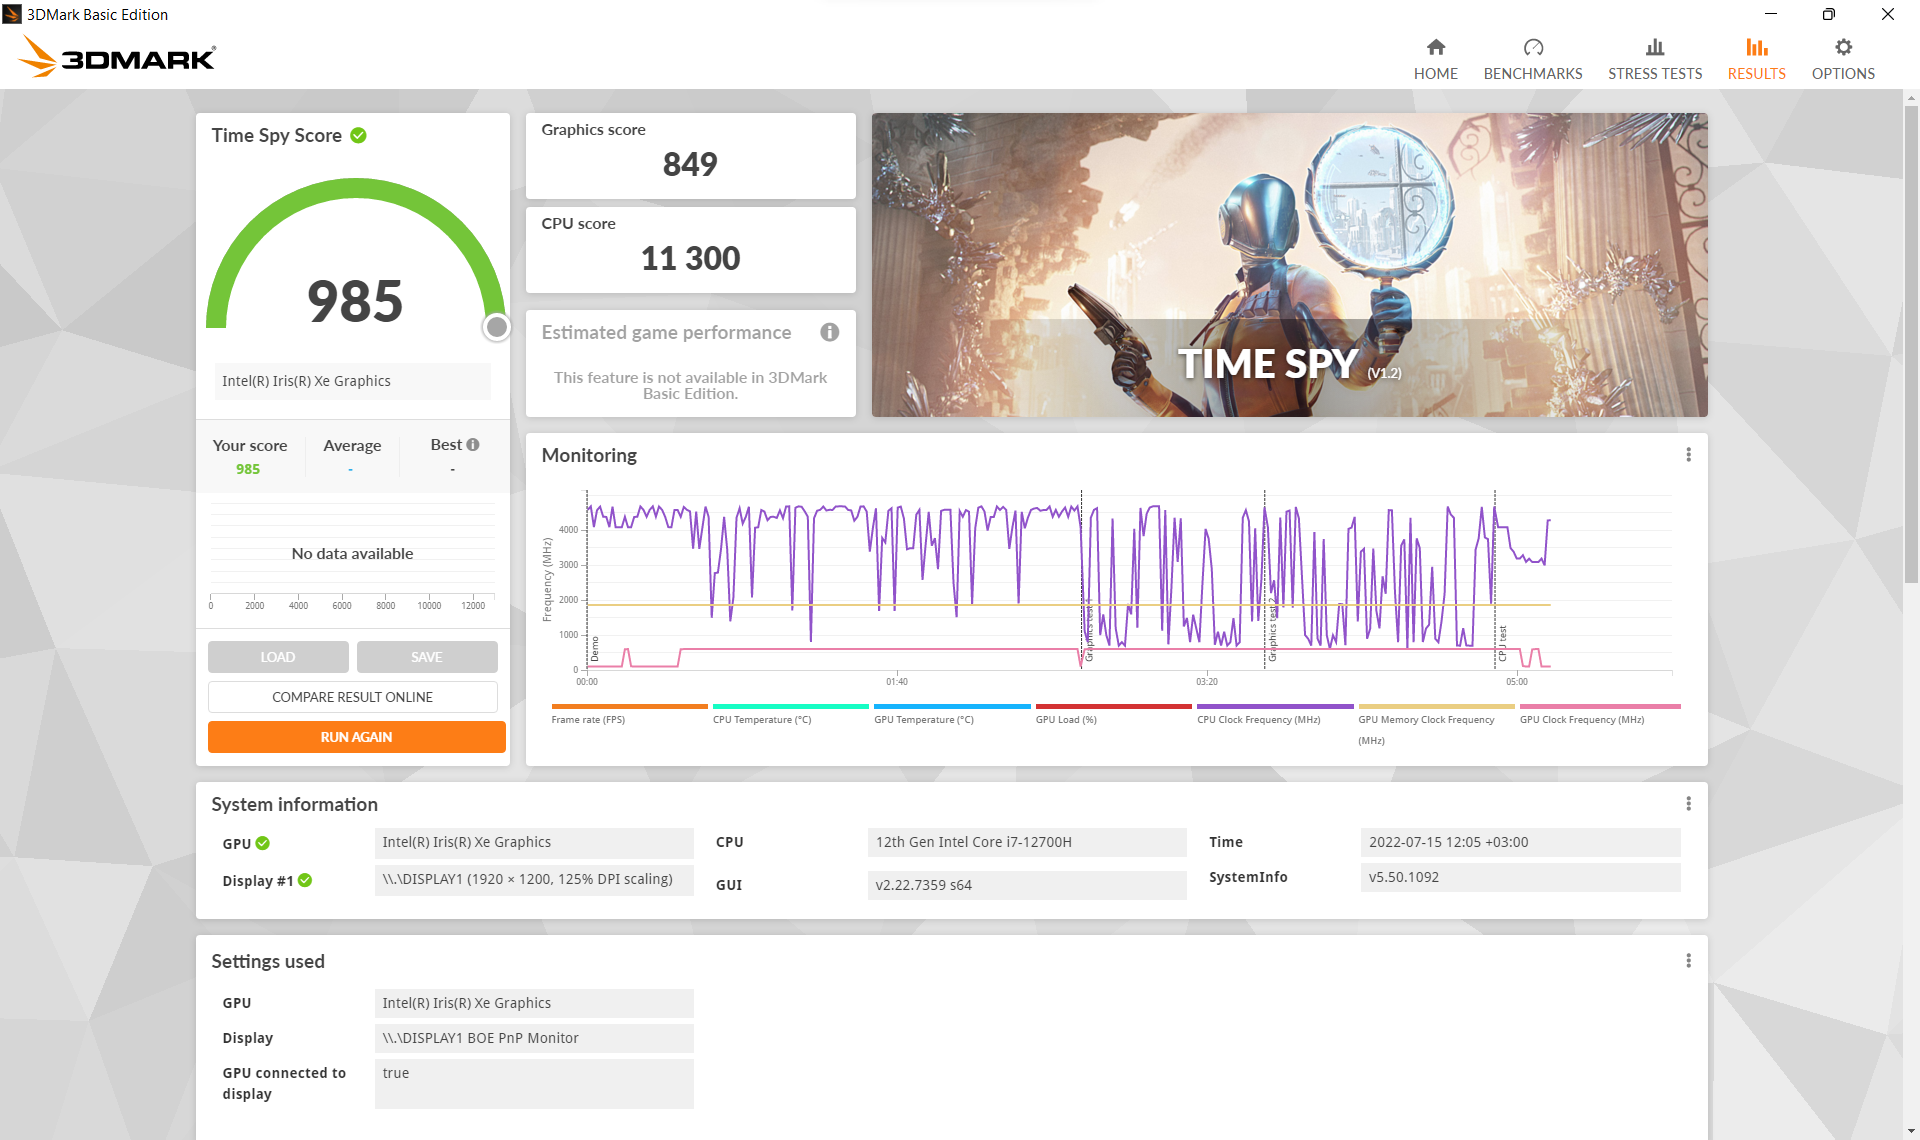
Task: Toggle GPU Load (%) legend series
Action: (x=1066, y=719)
